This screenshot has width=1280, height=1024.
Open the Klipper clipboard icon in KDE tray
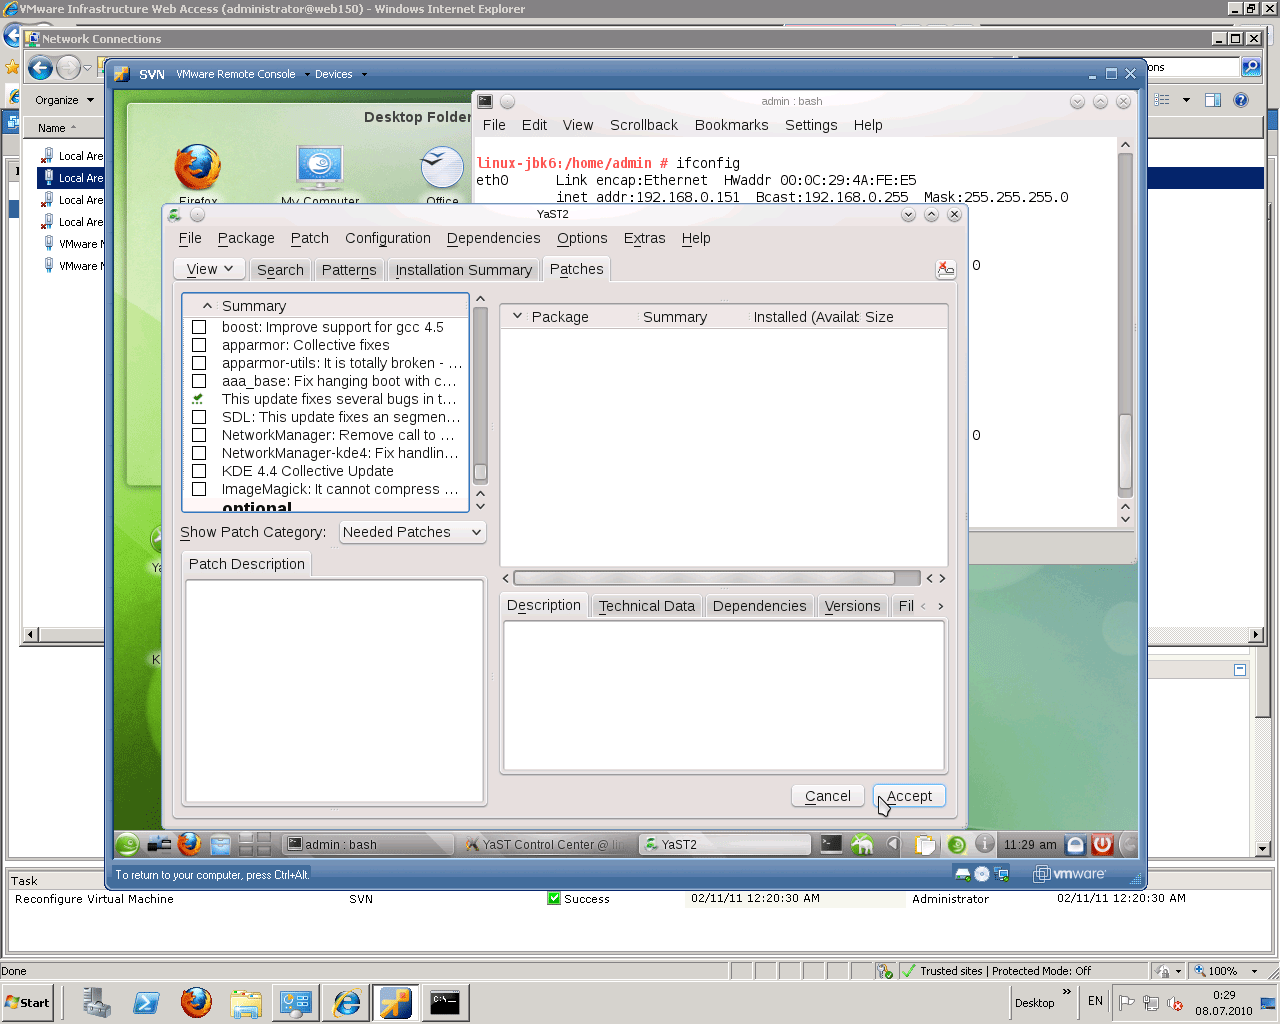(925, 845)
